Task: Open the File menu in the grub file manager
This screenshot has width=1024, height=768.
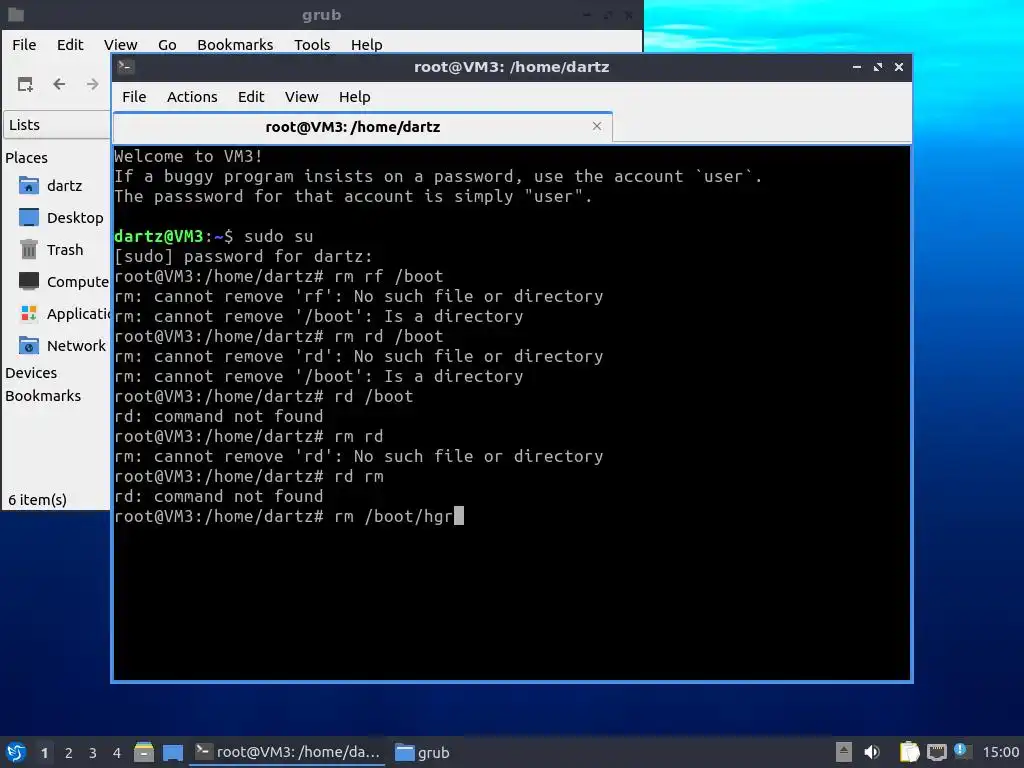Action: coord(24,44)
